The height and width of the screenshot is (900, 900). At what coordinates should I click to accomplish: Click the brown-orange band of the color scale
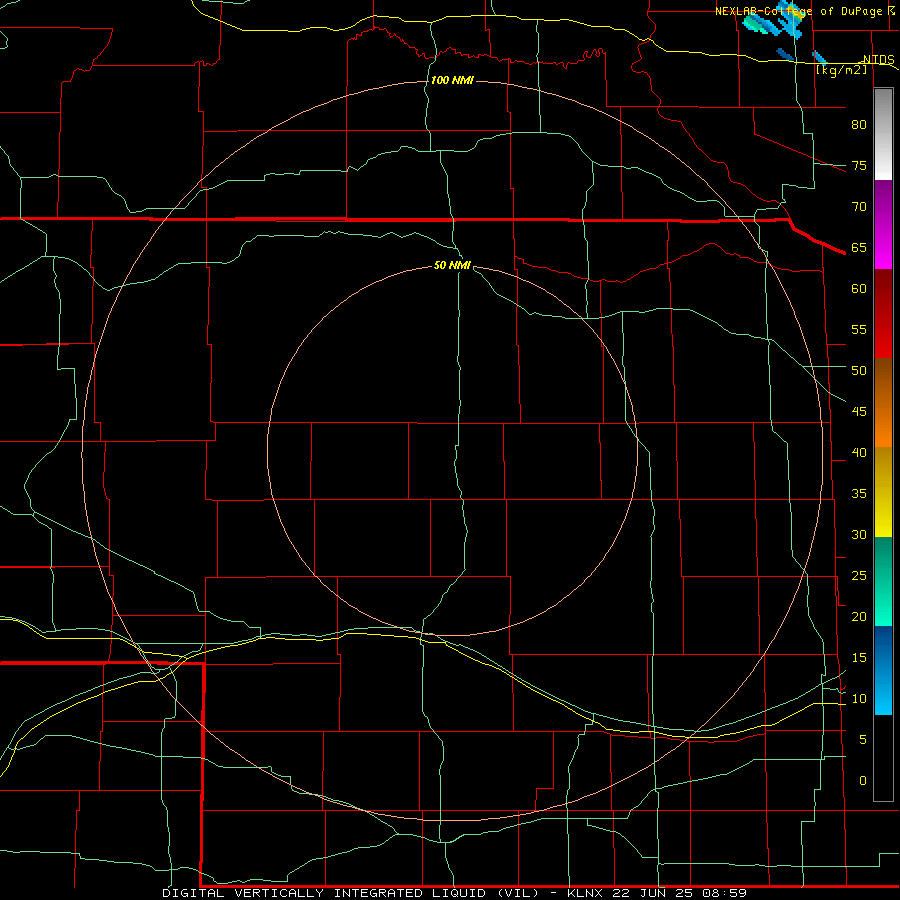pyautogui.click(x=883, y=402)
